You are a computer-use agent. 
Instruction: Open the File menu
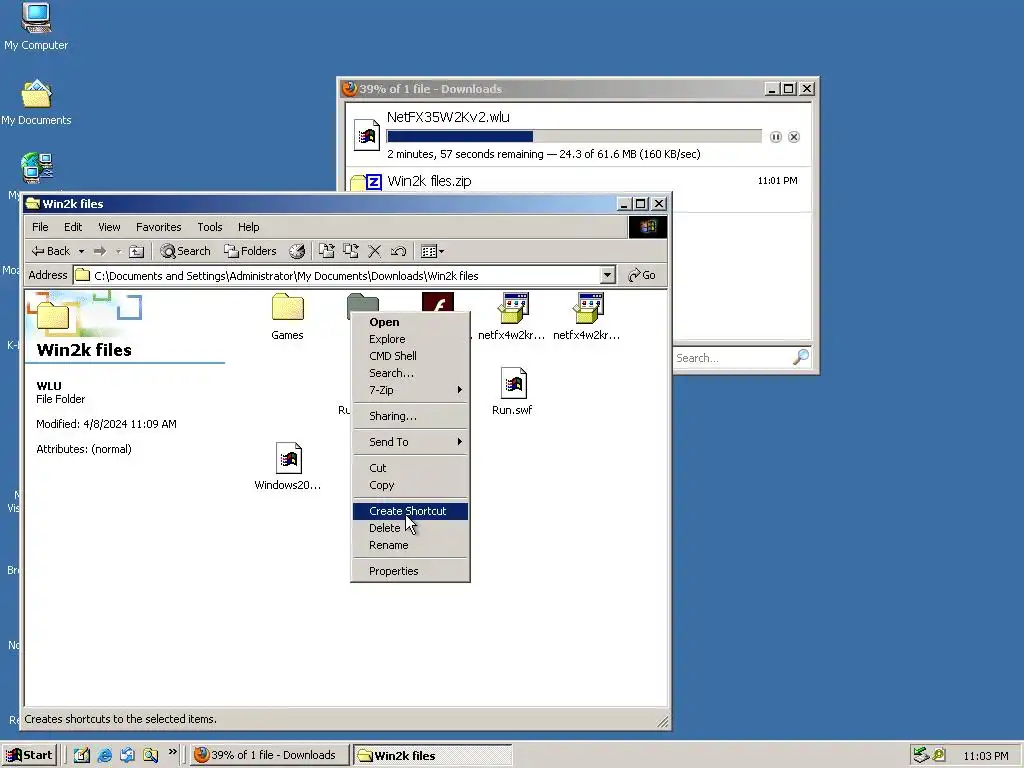[40, 227]
